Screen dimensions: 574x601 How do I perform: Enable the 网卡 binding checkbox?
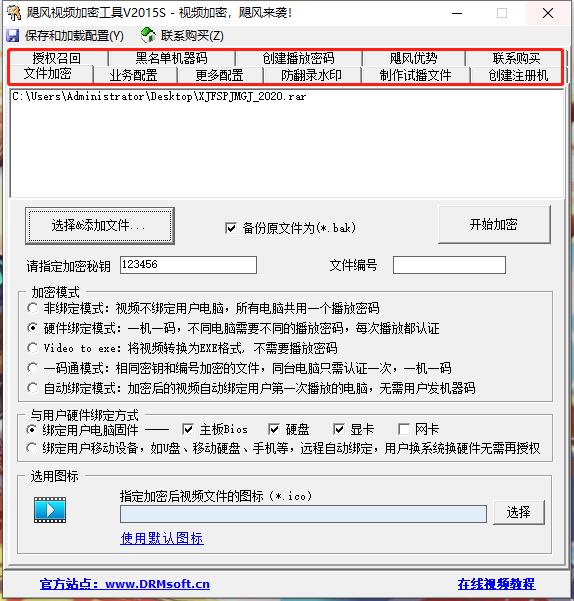click(403, 429)
